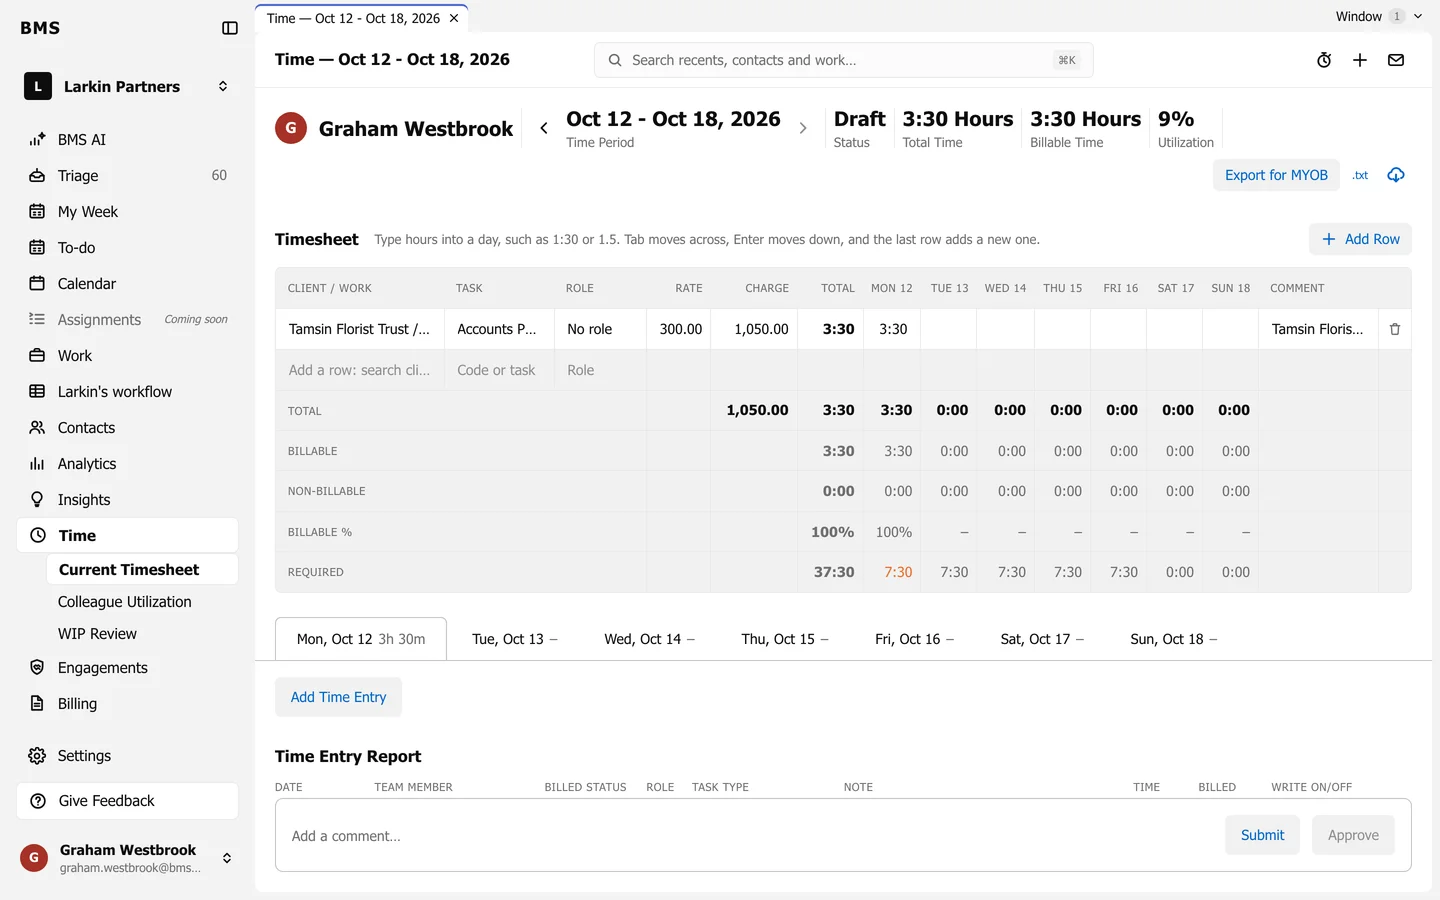Click Give Feedback button
Image resolution: width=1440 pixels, height=900 pixels.
[x=128, y=801]
